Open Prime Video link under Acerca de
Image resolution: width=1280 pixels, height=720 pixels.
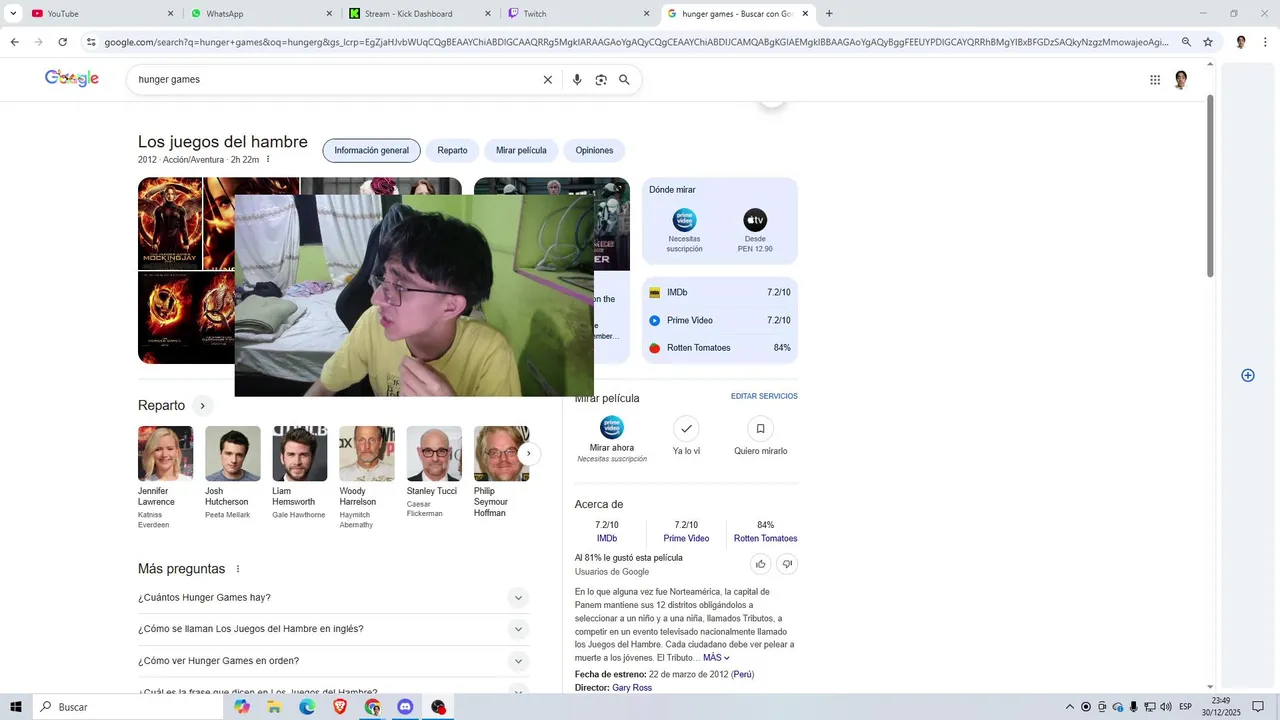[x=686, y=539]
